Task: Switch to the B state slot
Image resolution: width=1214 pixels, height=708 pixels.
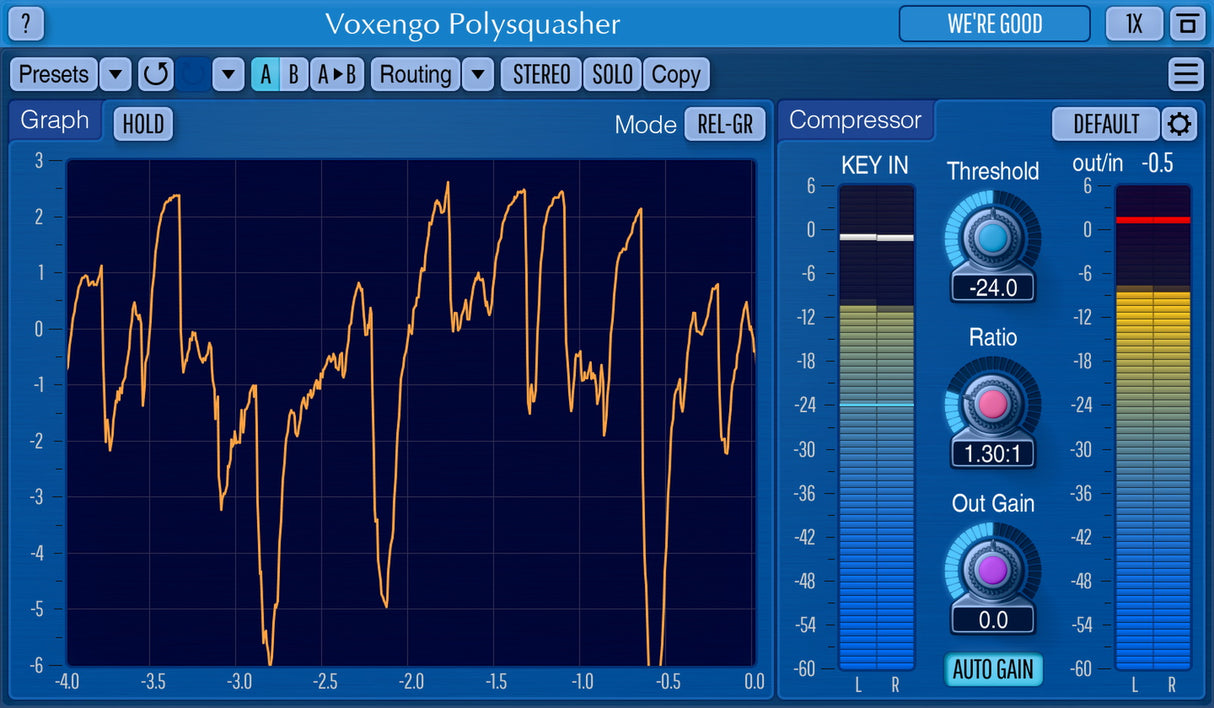Action: coord(293,74)
